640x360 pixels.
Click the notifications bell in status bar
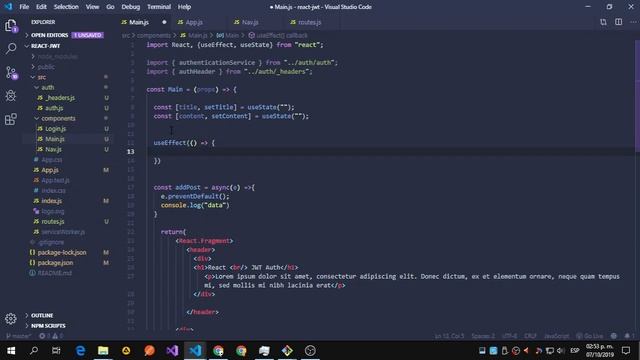(629, 336)
